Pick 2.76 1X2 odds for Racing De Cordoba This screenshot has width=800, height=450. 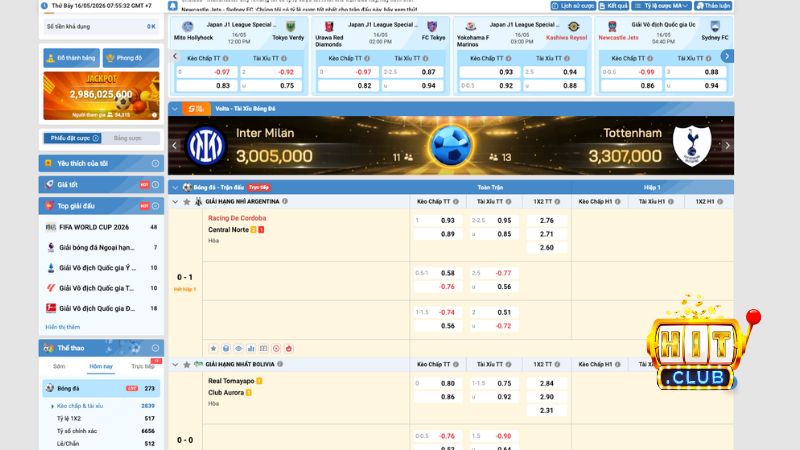[x=546, y=220]
